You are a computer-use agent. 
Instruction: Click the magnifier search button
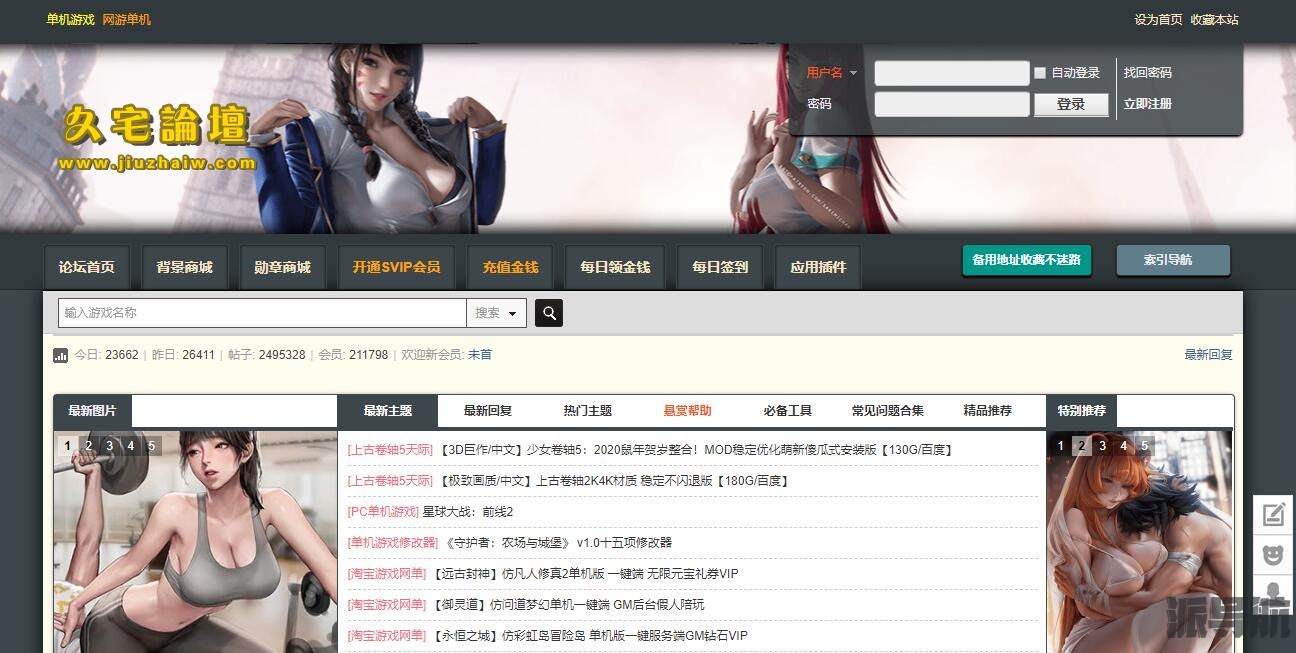(x=548, y=313)
